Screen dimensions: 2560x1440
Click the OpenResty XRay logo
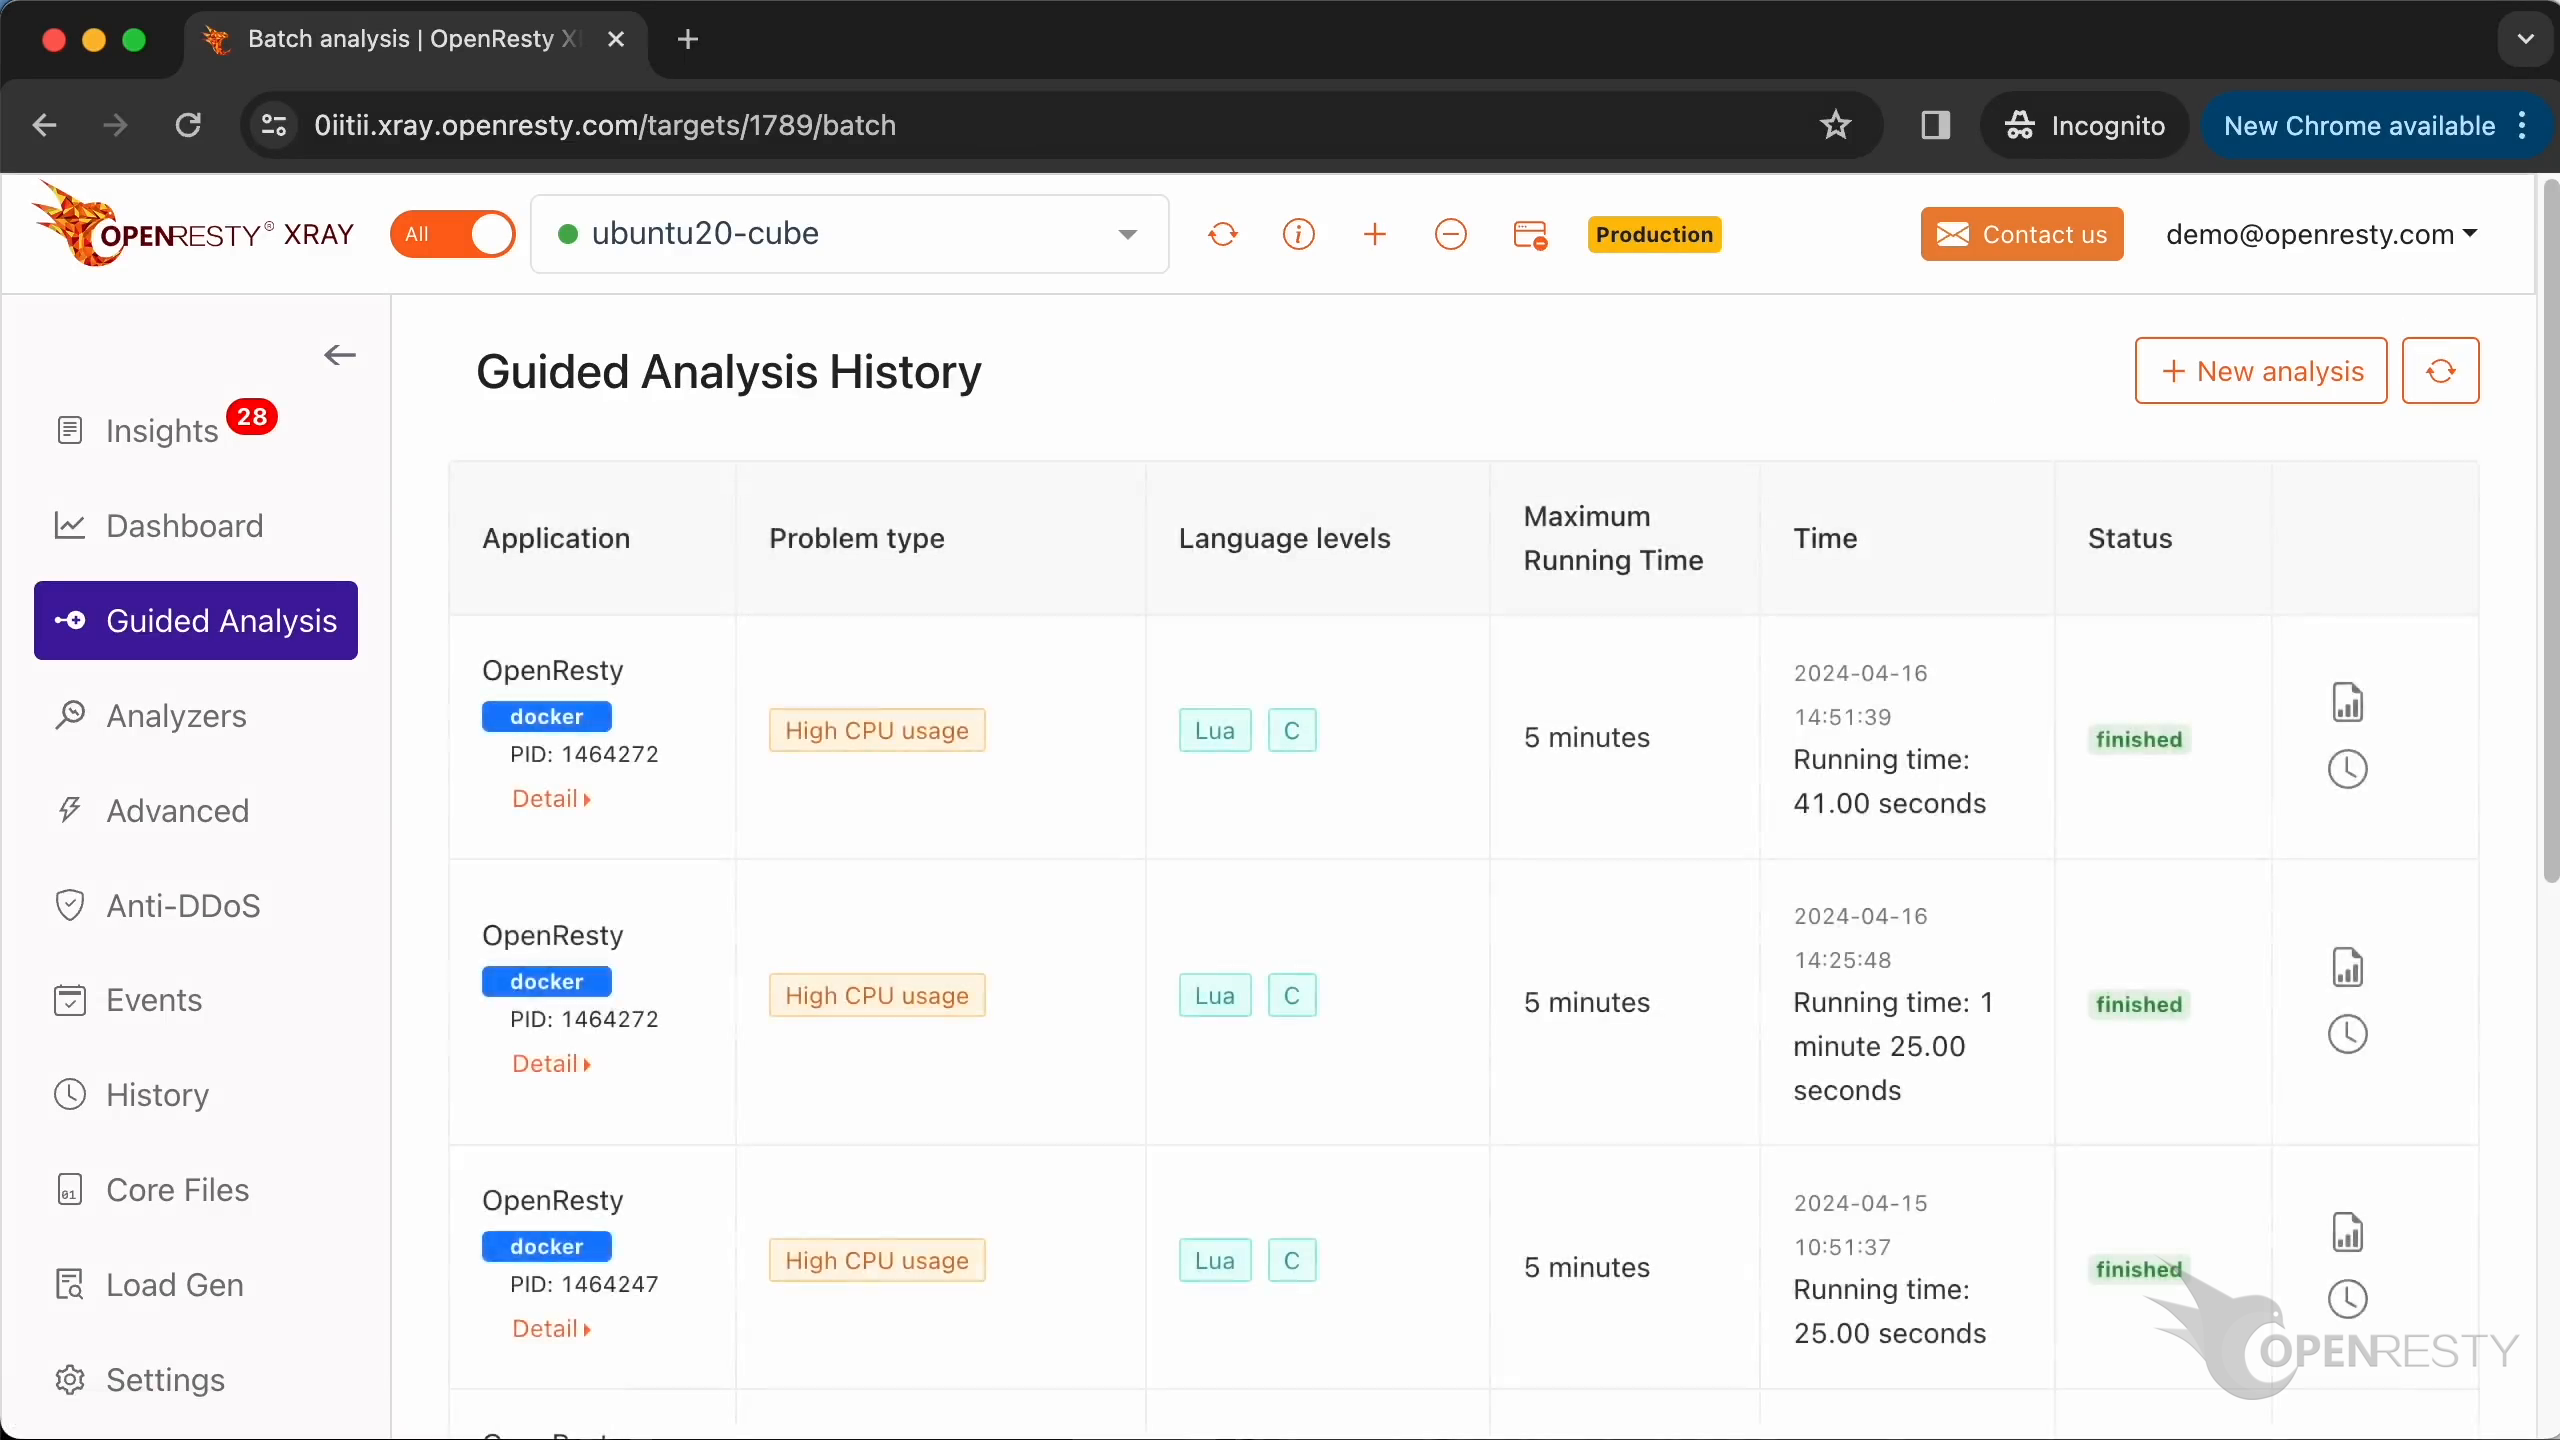pyautogui.click(x=193, y=226)
